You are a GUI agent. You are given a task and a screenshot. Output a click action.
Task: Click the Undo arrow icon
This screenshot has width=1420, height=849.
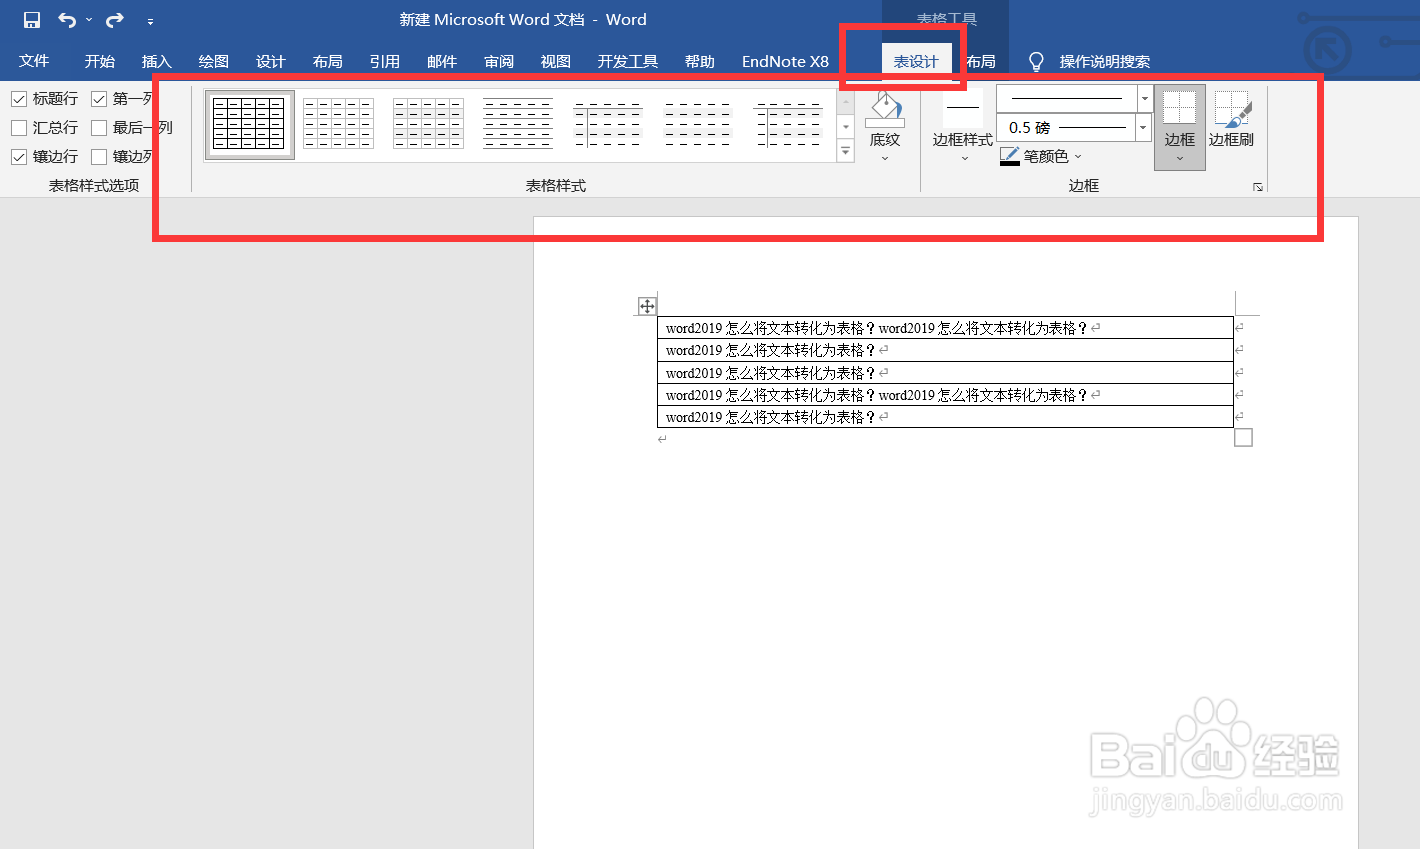point(67,20)
